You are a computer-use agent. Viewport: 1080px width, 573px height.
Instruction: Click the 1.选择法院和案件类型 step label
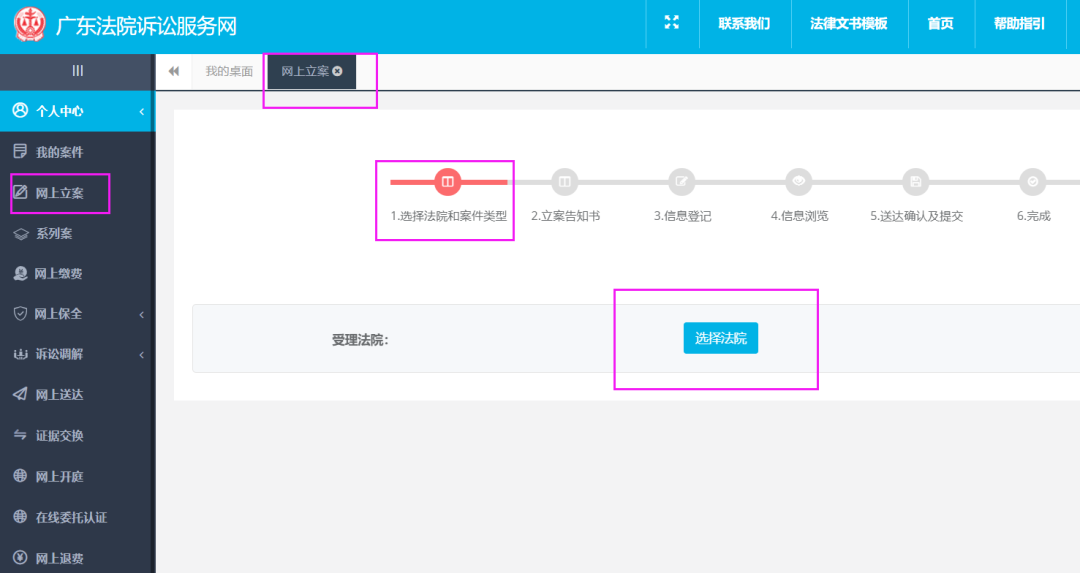pyautogui.click(x=448, y=216)
